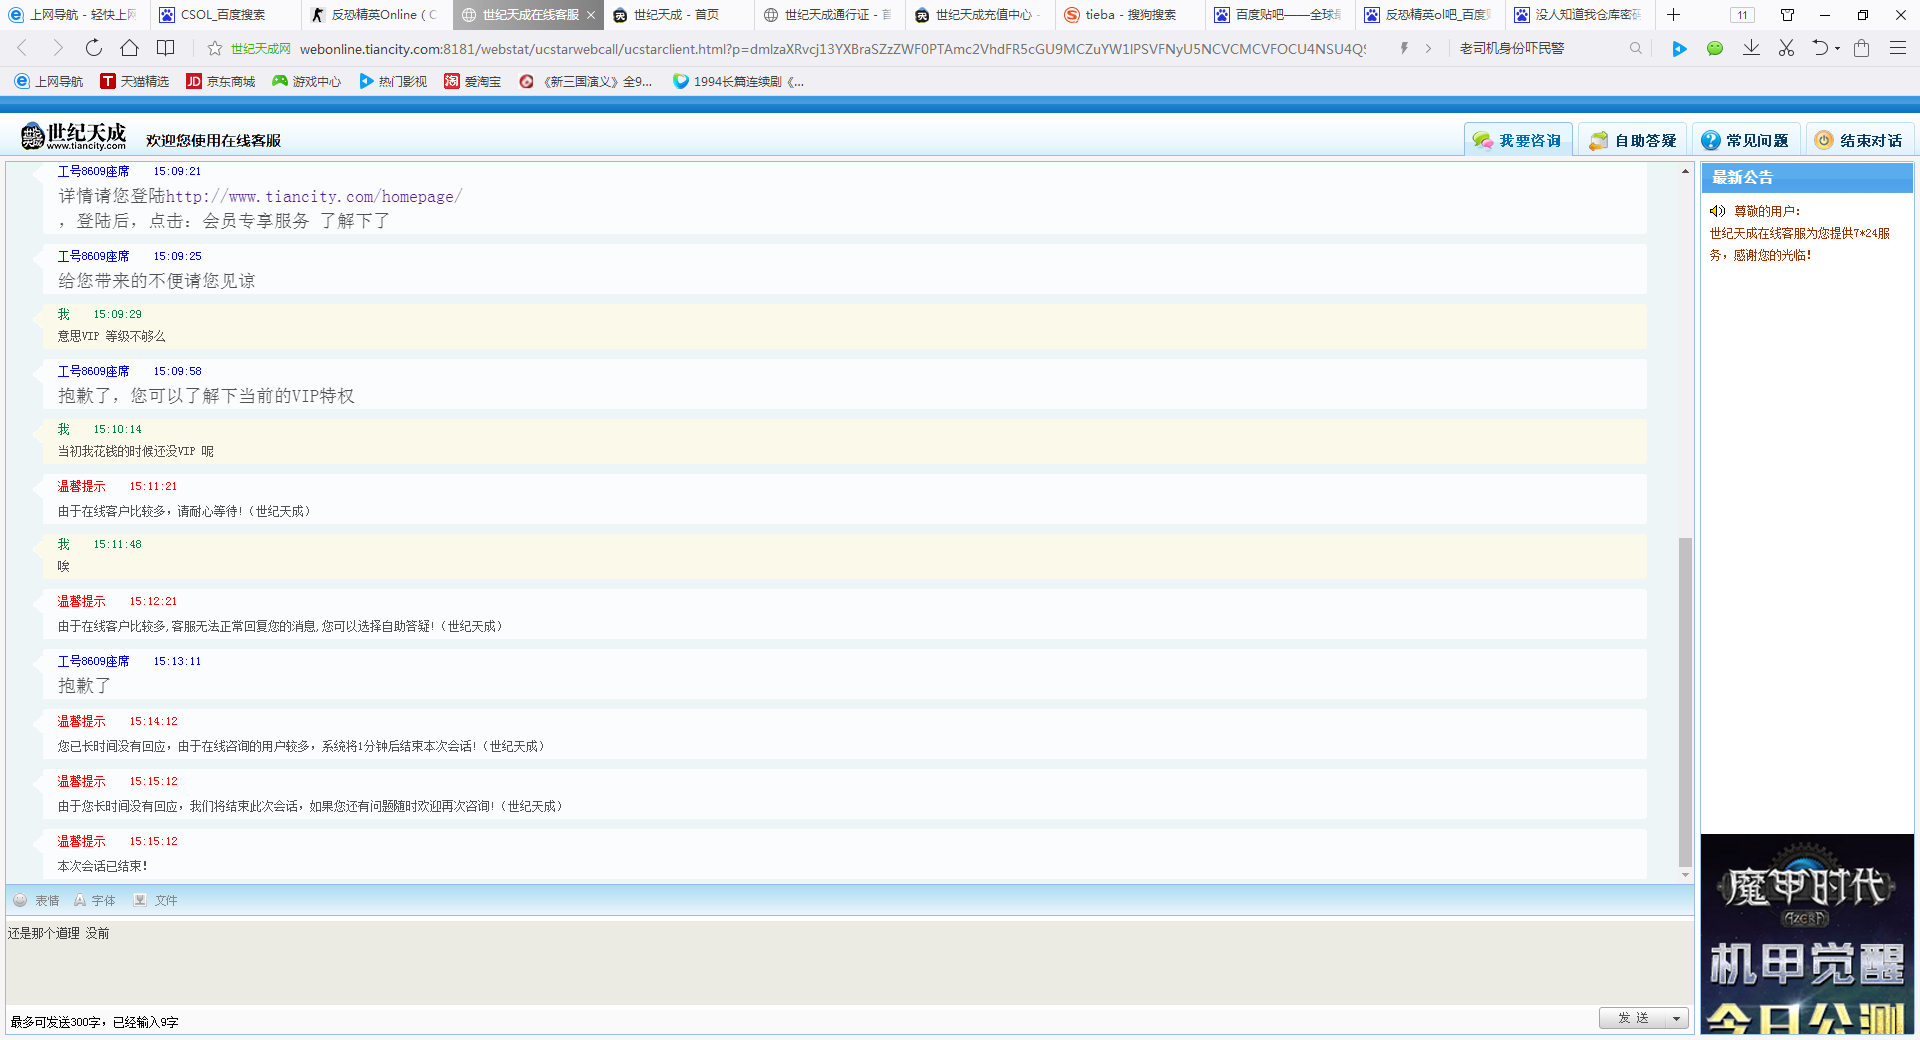
Task: Go to the browser home page icon
Action: [129, 48]
